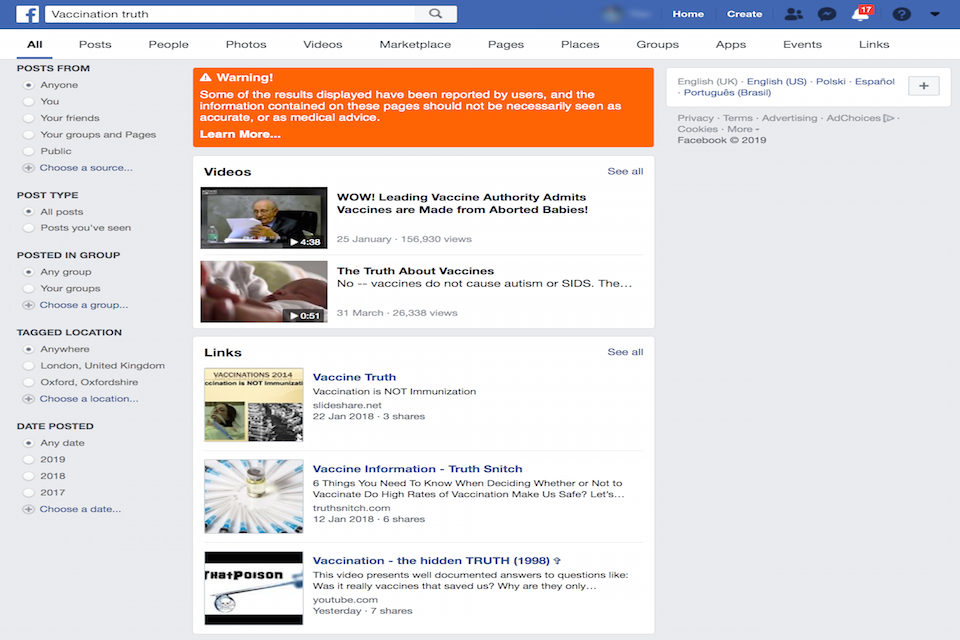
Task: Switch language to Polski
Action: point(830,81)
